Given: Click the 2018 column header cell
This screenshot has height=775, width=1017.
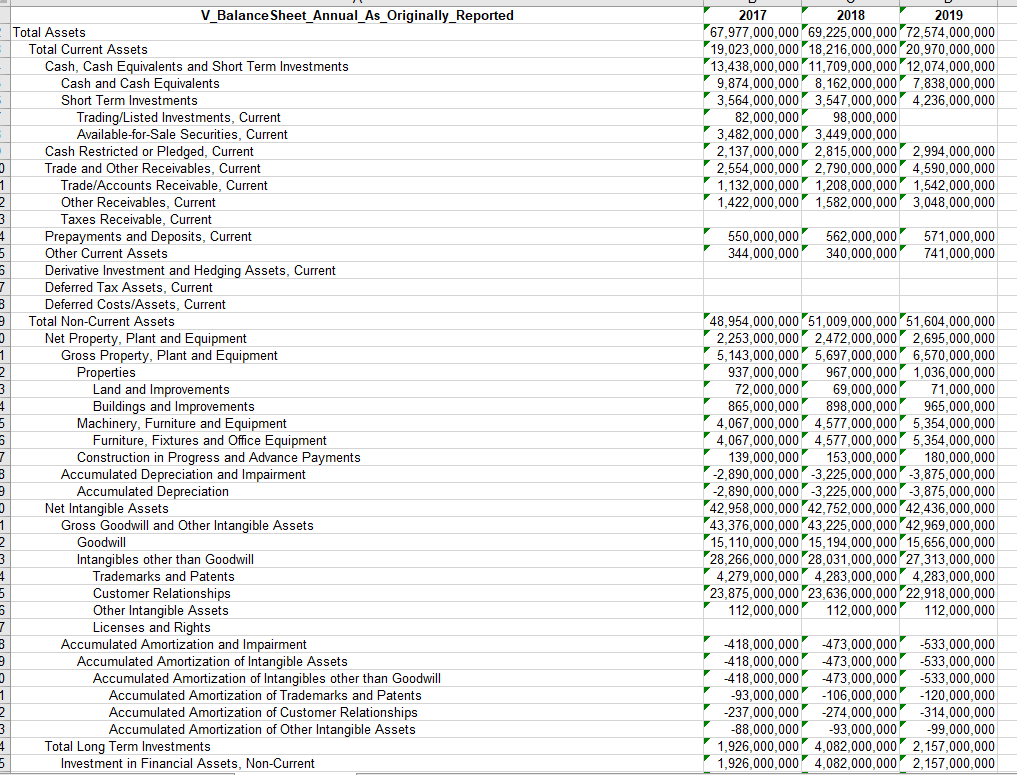Looking at the screenshot, I should (x=851, y=15).
